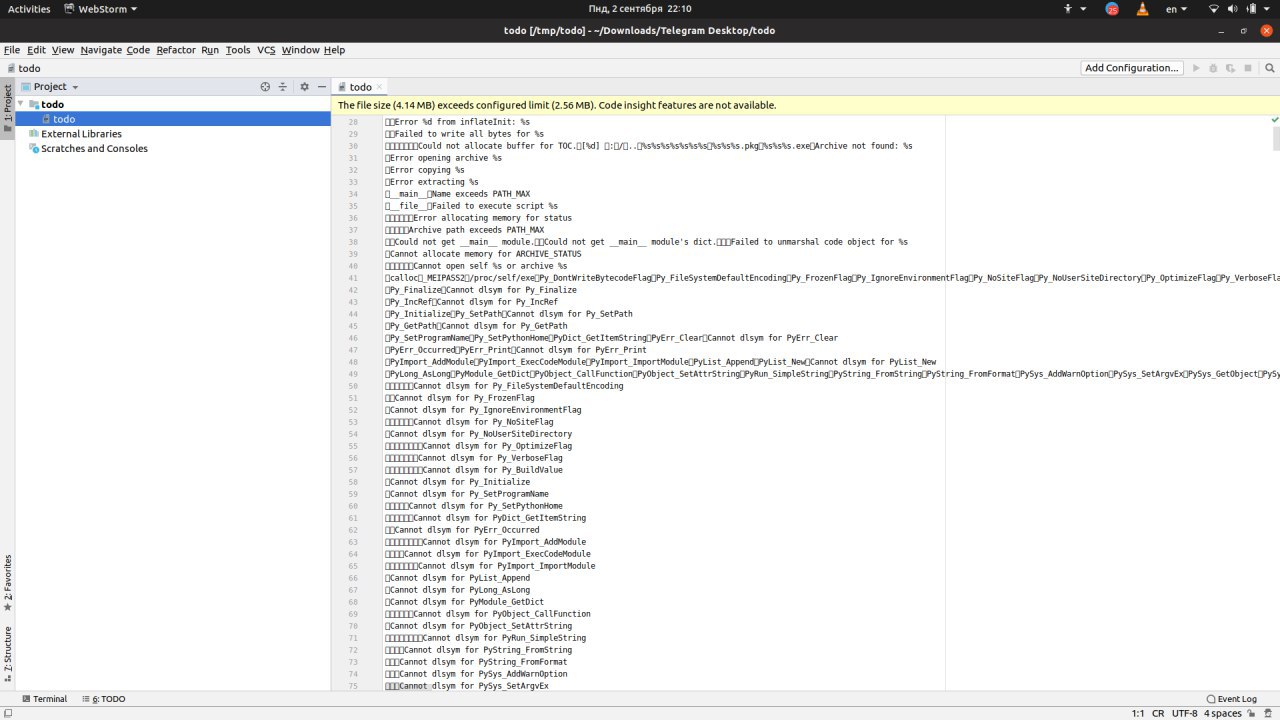Click Run with Coverage icon
The image size is (1280, 720).
click(1230, 68)
